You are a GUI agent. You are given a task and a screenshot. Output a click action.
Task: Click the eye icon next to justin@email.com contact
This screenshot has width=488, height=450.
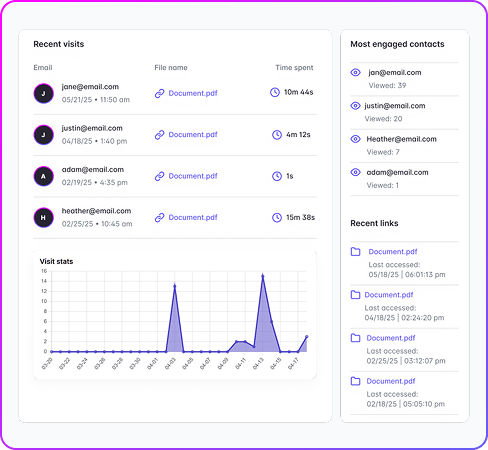click(355, 106)
